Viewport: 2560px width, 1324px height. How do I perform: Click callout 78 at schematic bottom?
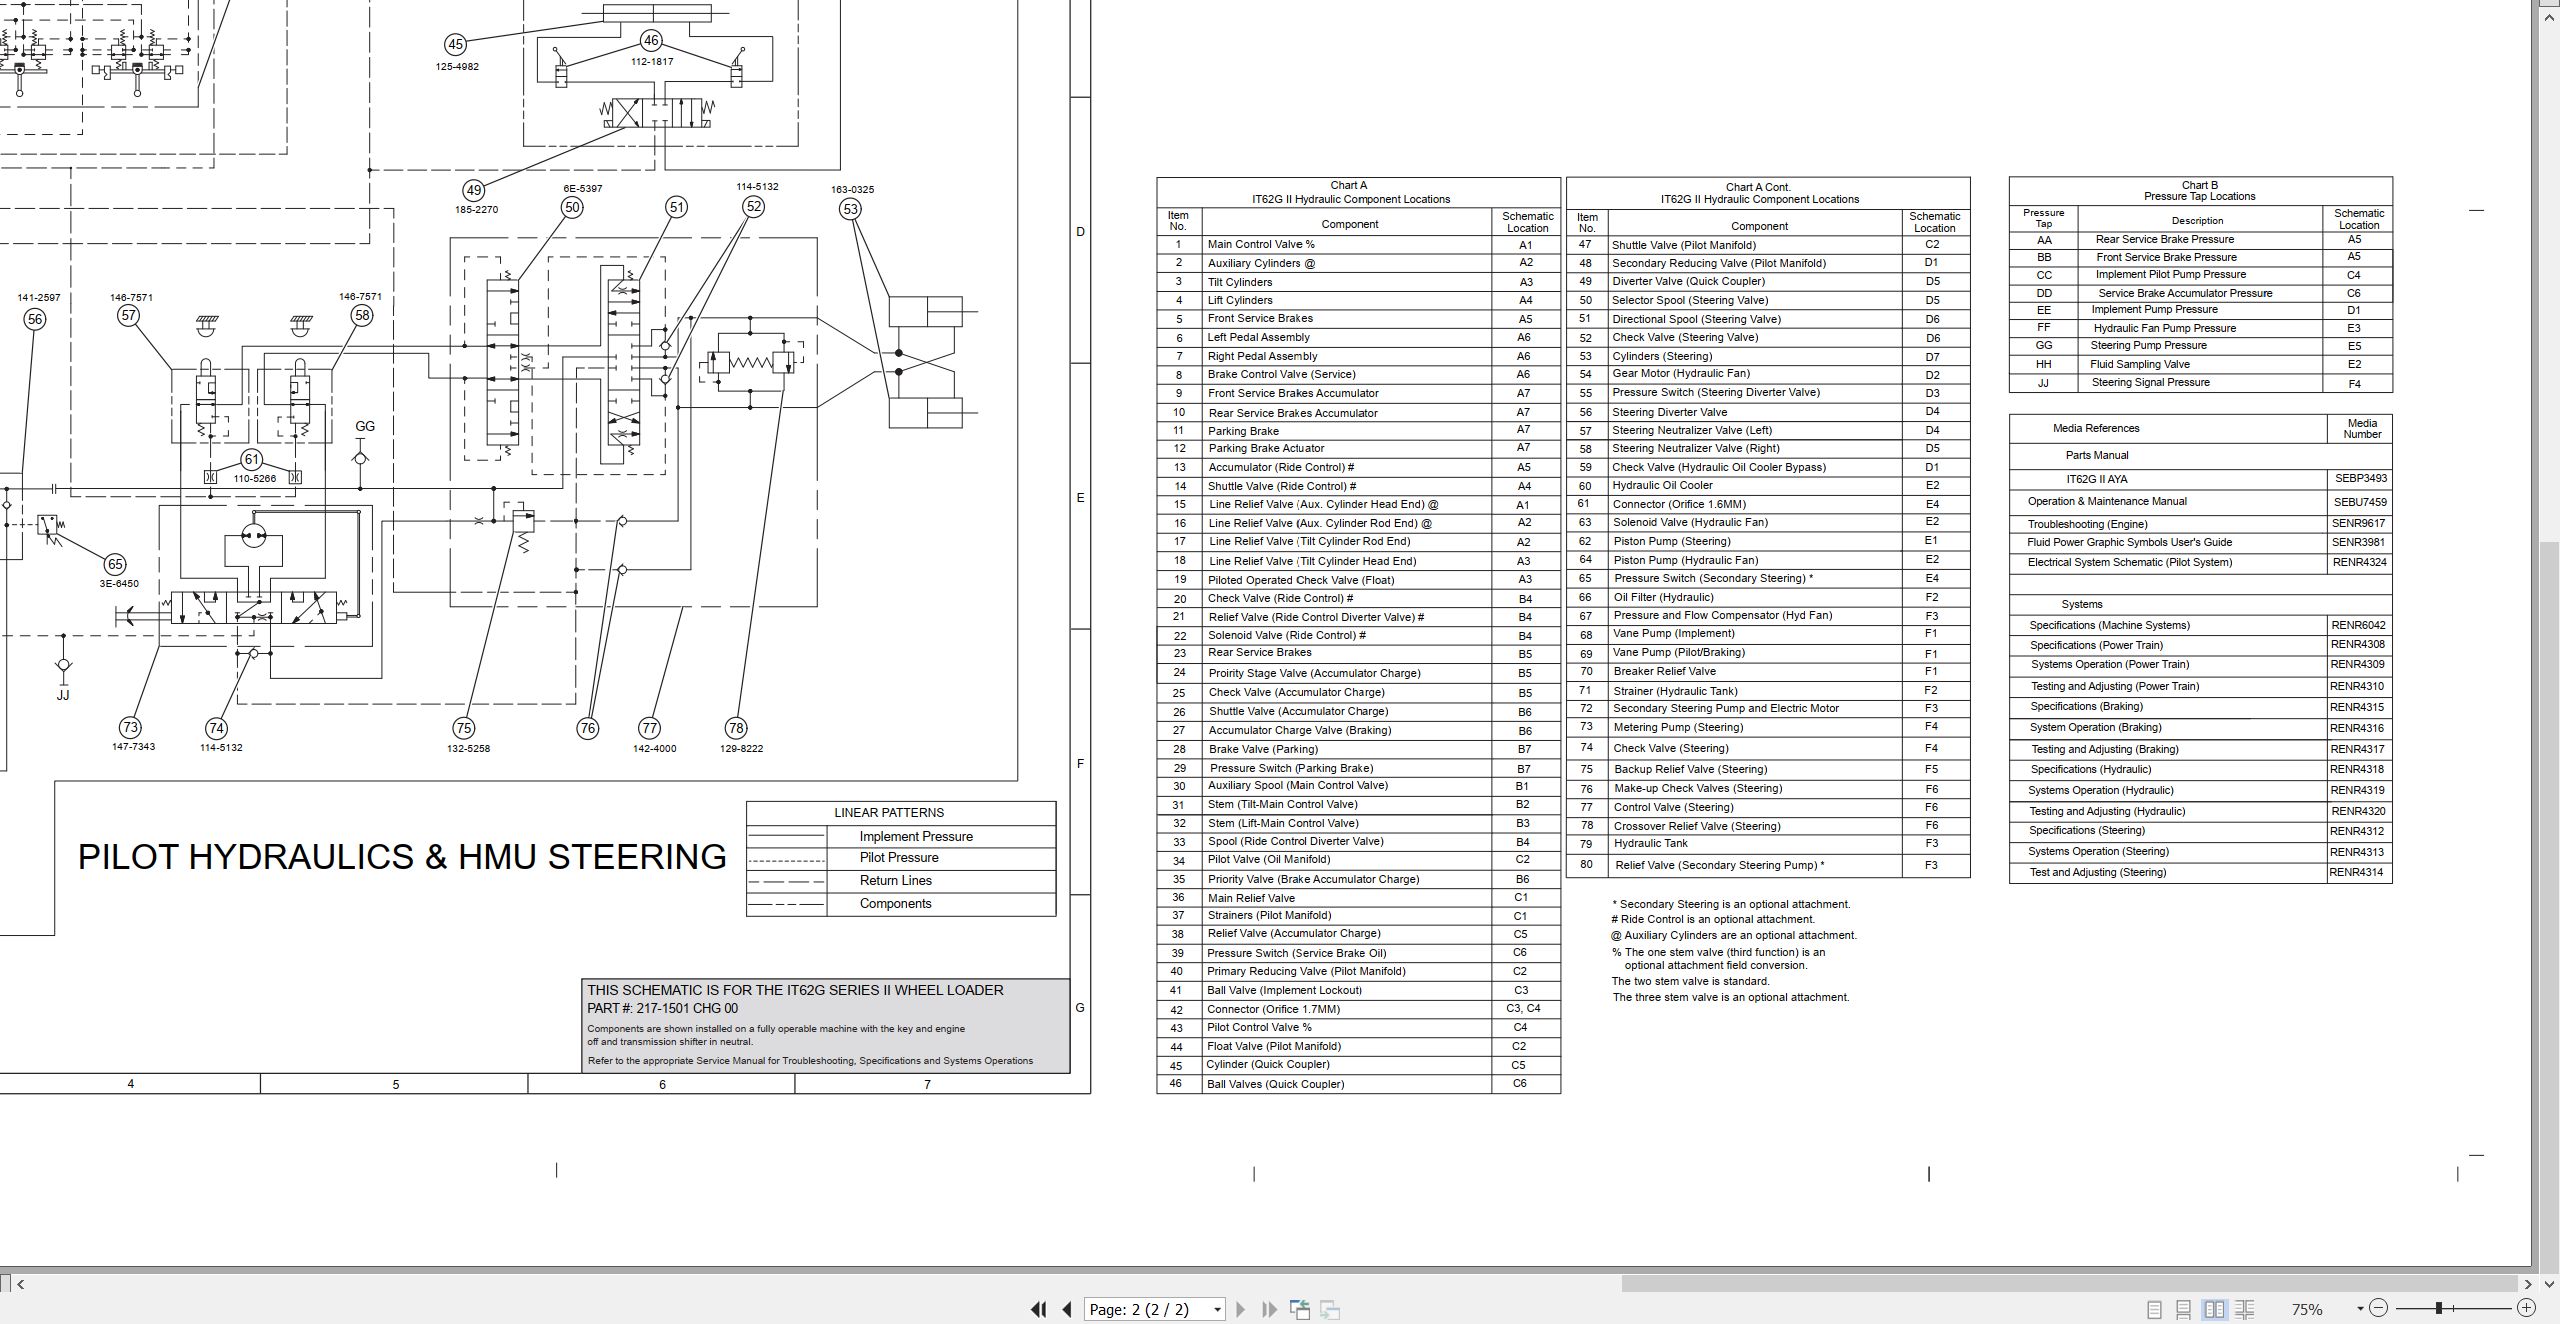click(x=736, y=728)
